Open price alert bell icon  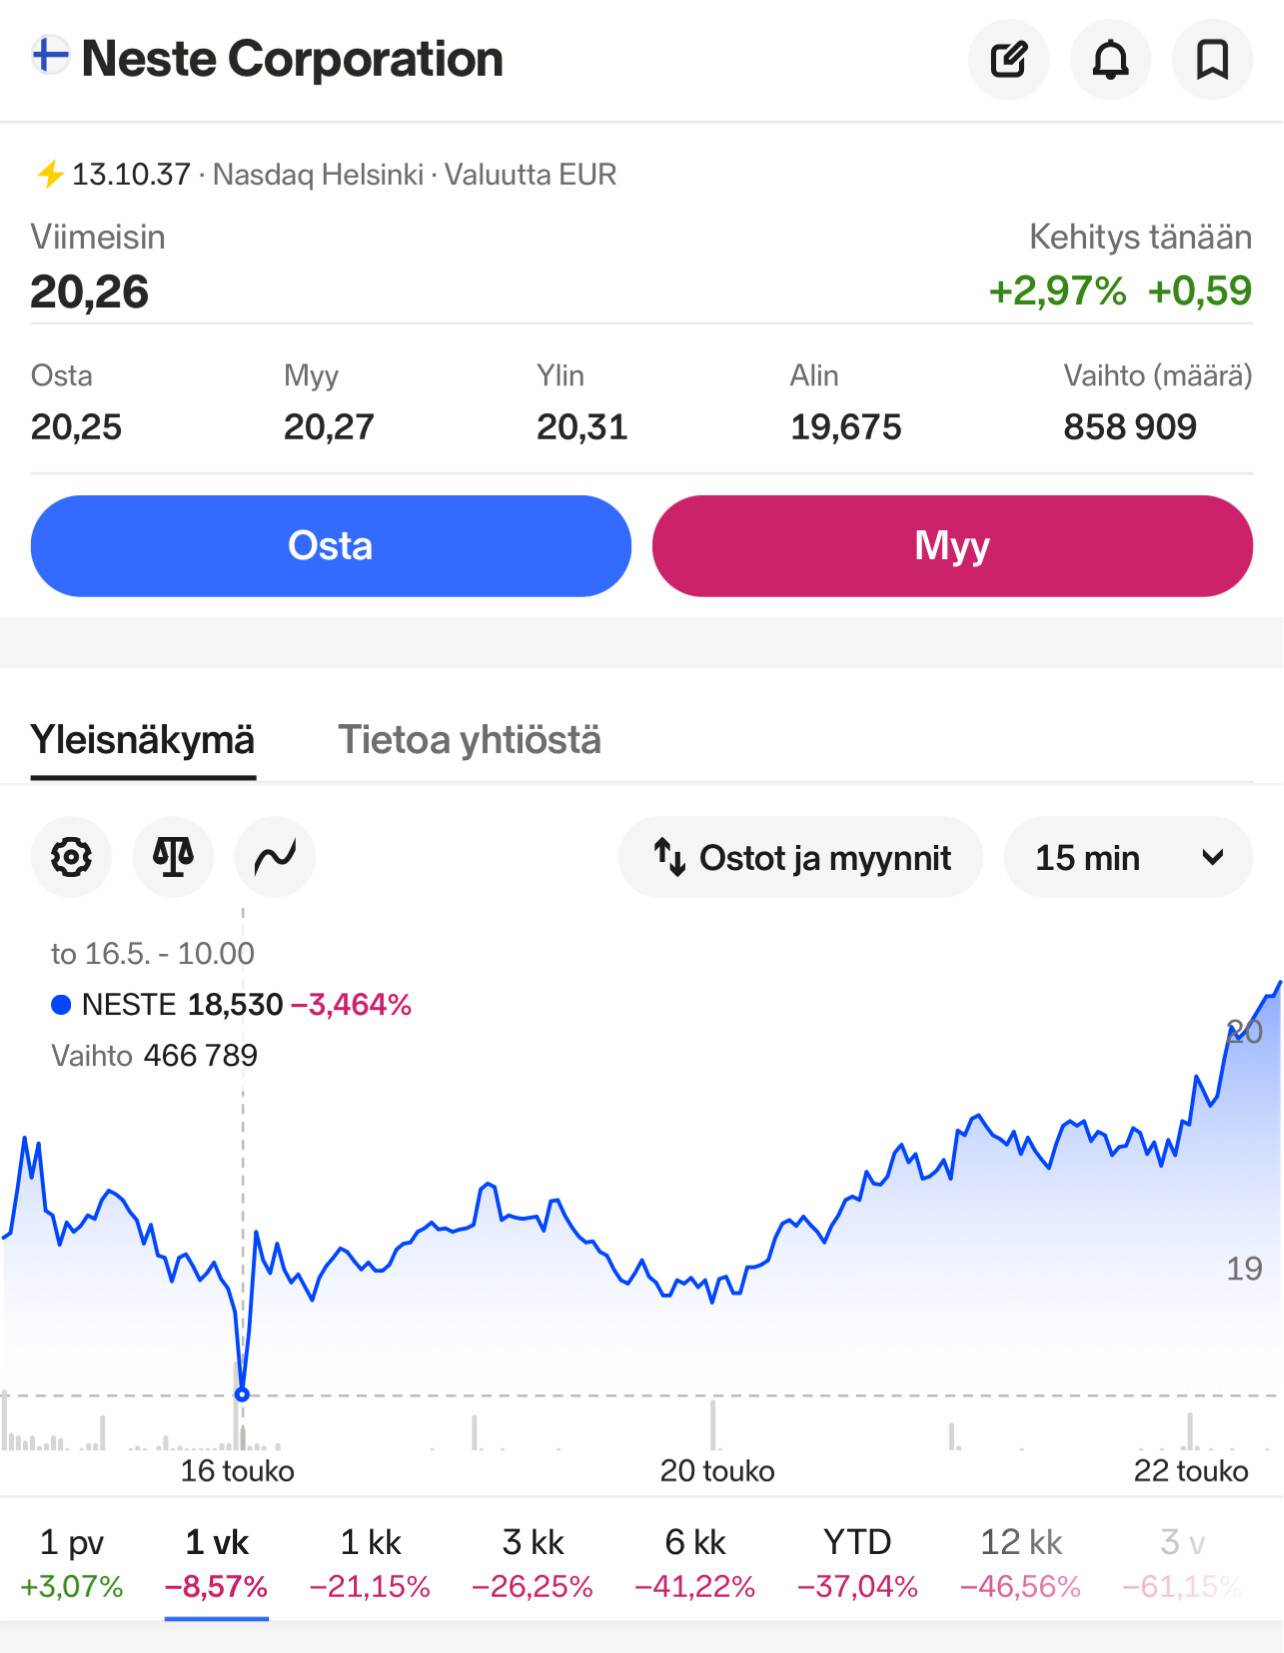pyautogui.click(x=1110, y=60)
